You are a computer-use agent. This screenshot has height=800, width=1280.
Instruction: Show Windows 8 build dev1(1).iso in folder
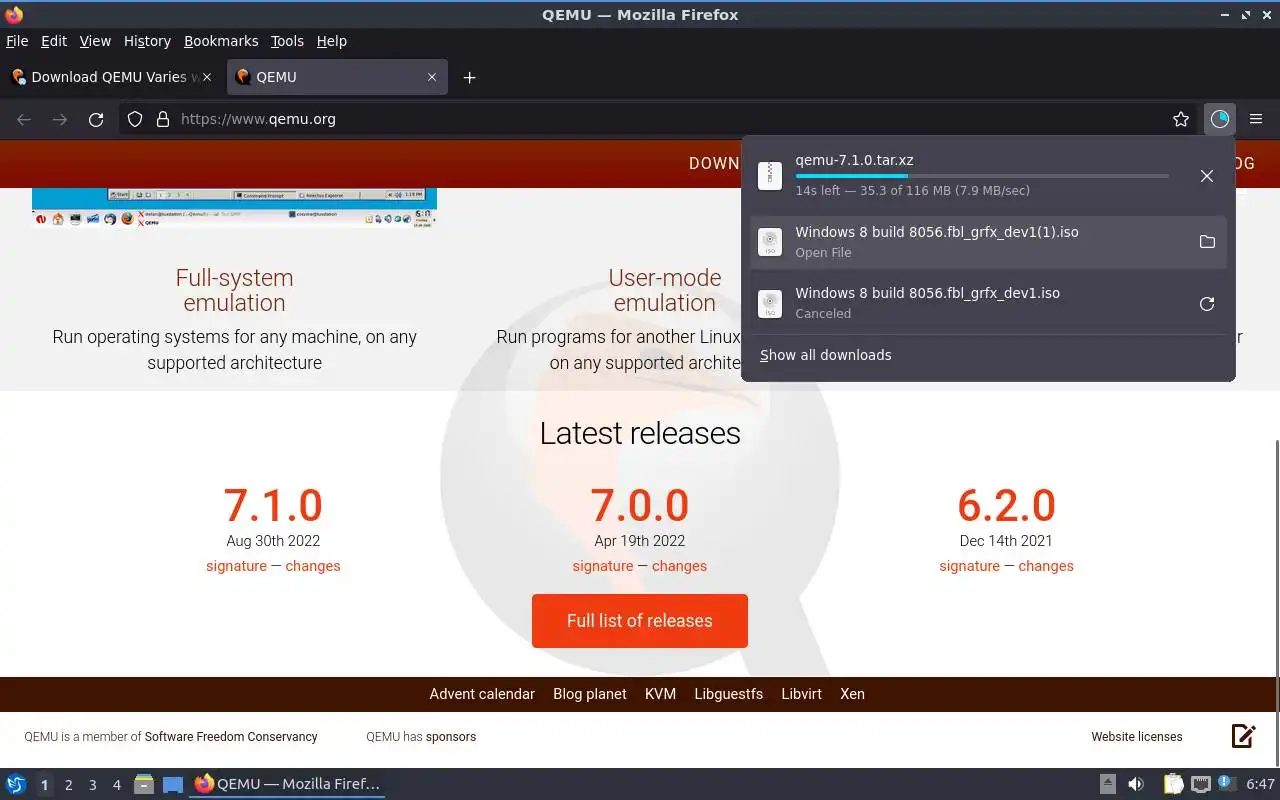[1207, 242]
